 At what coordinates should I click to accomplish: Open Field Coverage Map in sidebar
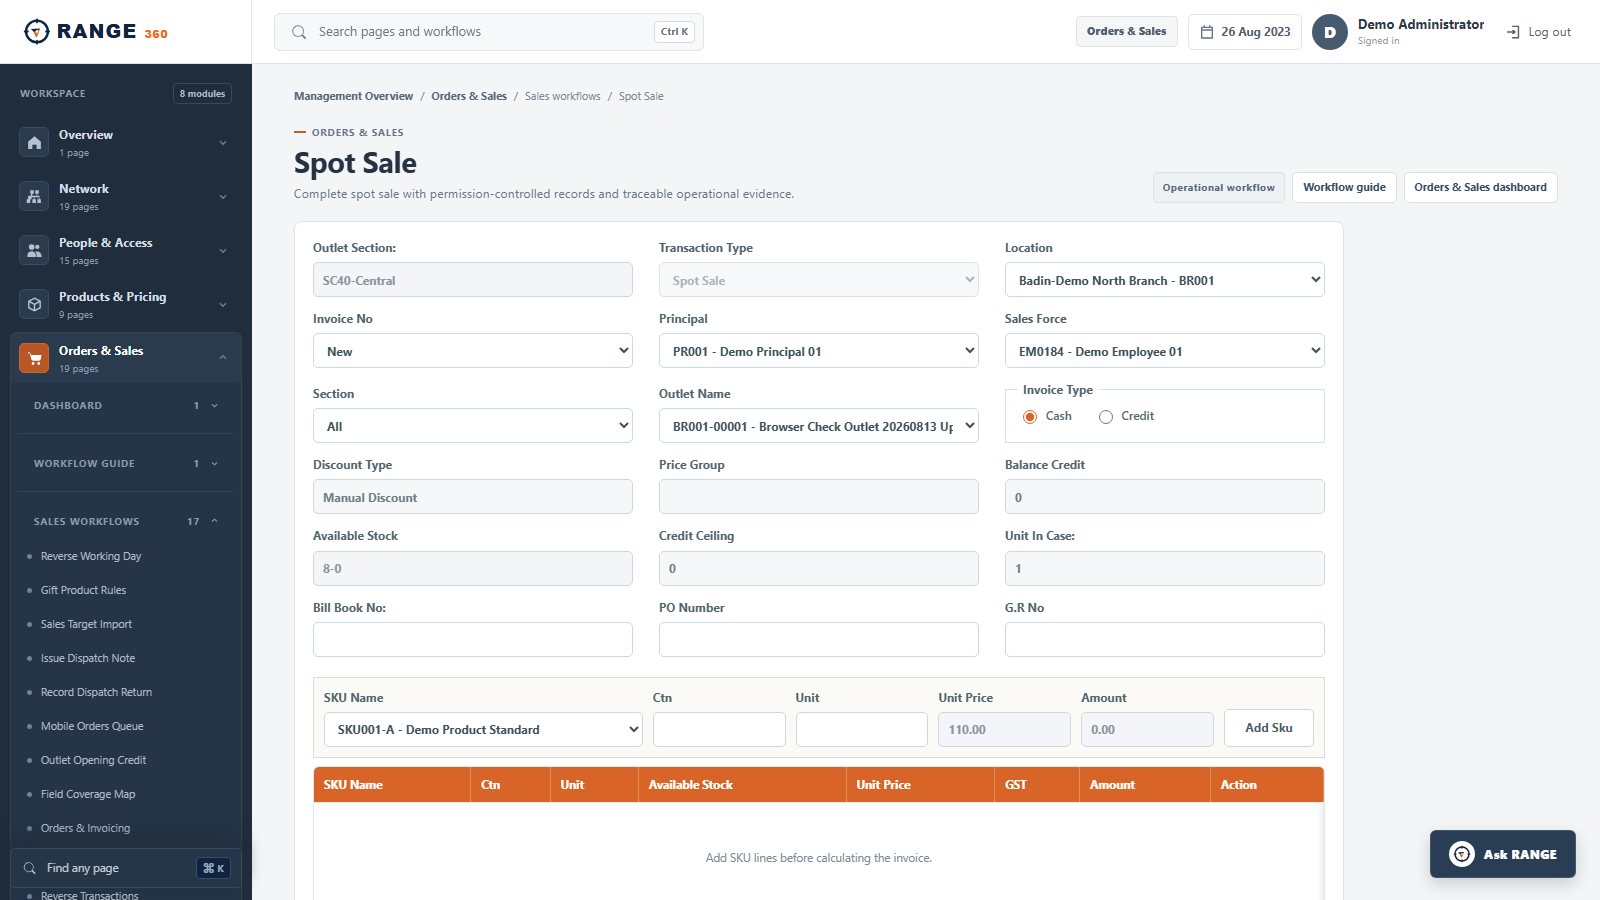tap(88, 794)
